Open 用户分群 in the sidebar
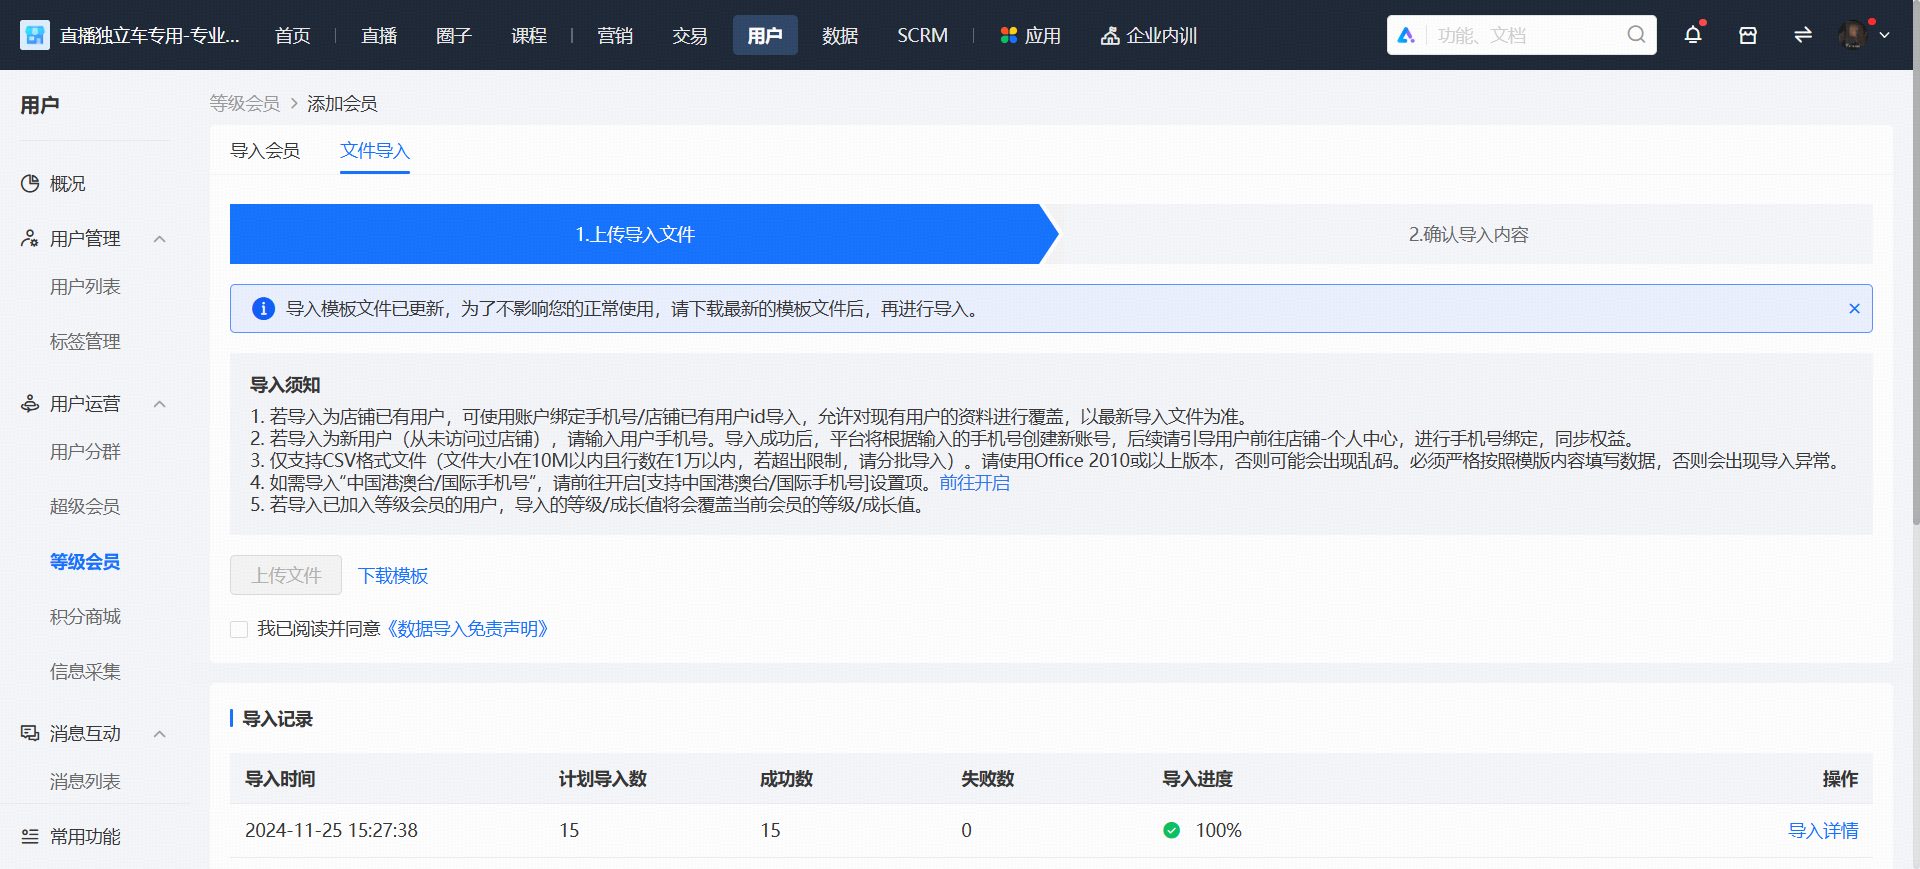This screenshot has width=1920, height=869. point(85,452)
